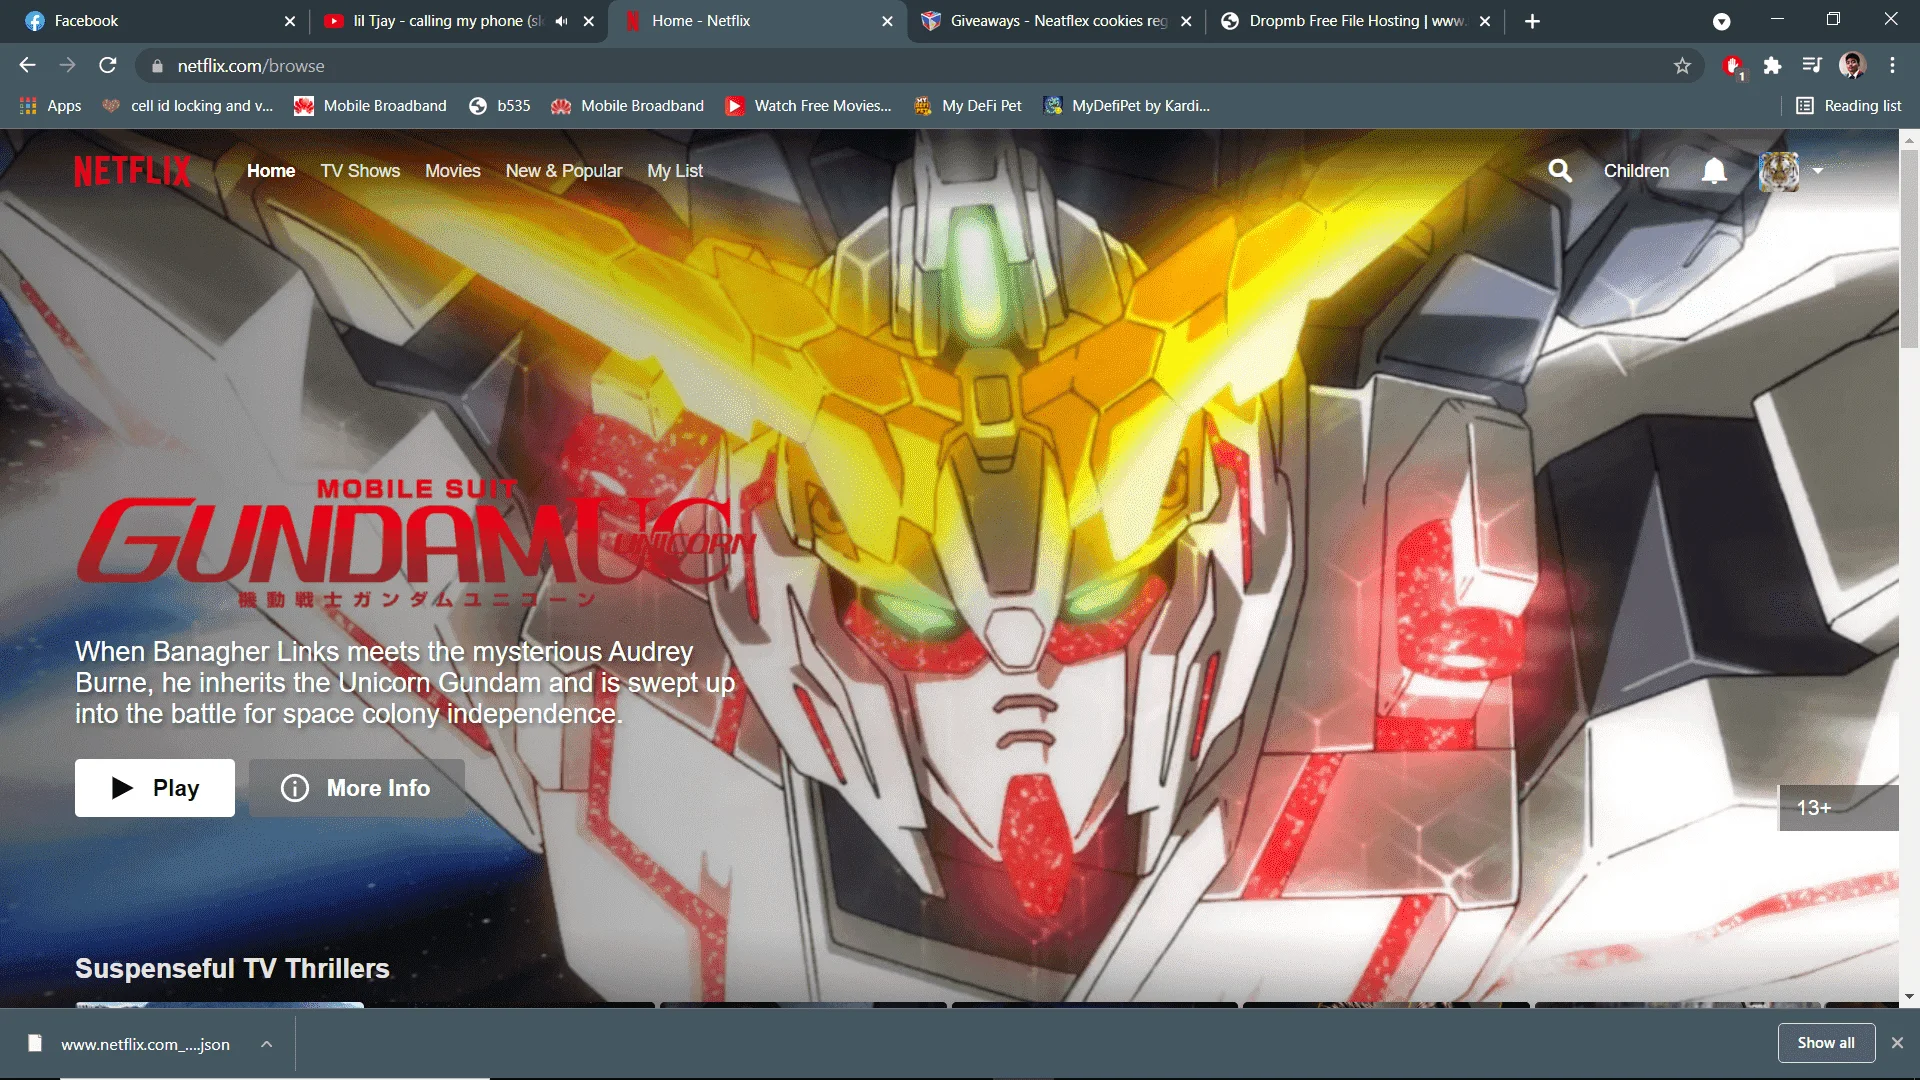This screenshot has width=1920, height=1080.
Task: Open Chrome three-dot menu
Action: (1892, 66)
